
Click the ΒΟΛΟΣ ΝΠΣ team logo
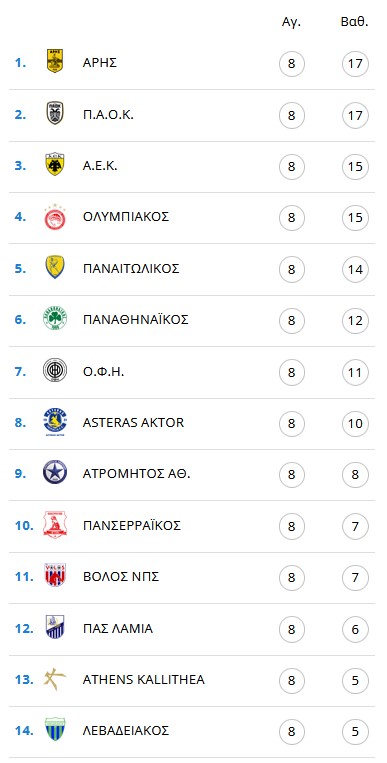pos(55,575)
